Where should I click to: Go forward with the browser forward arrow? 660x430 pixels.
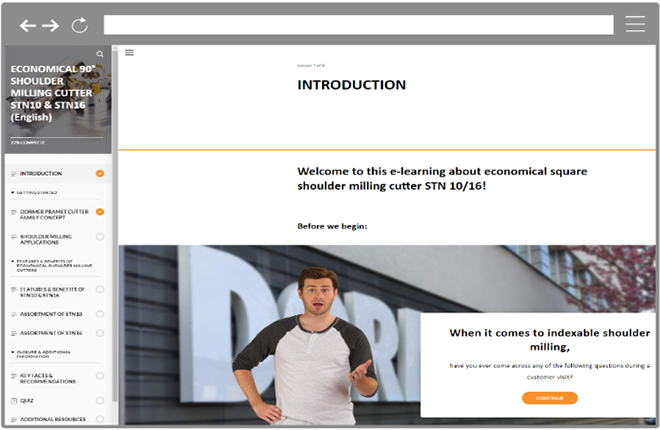coord(51,26)
